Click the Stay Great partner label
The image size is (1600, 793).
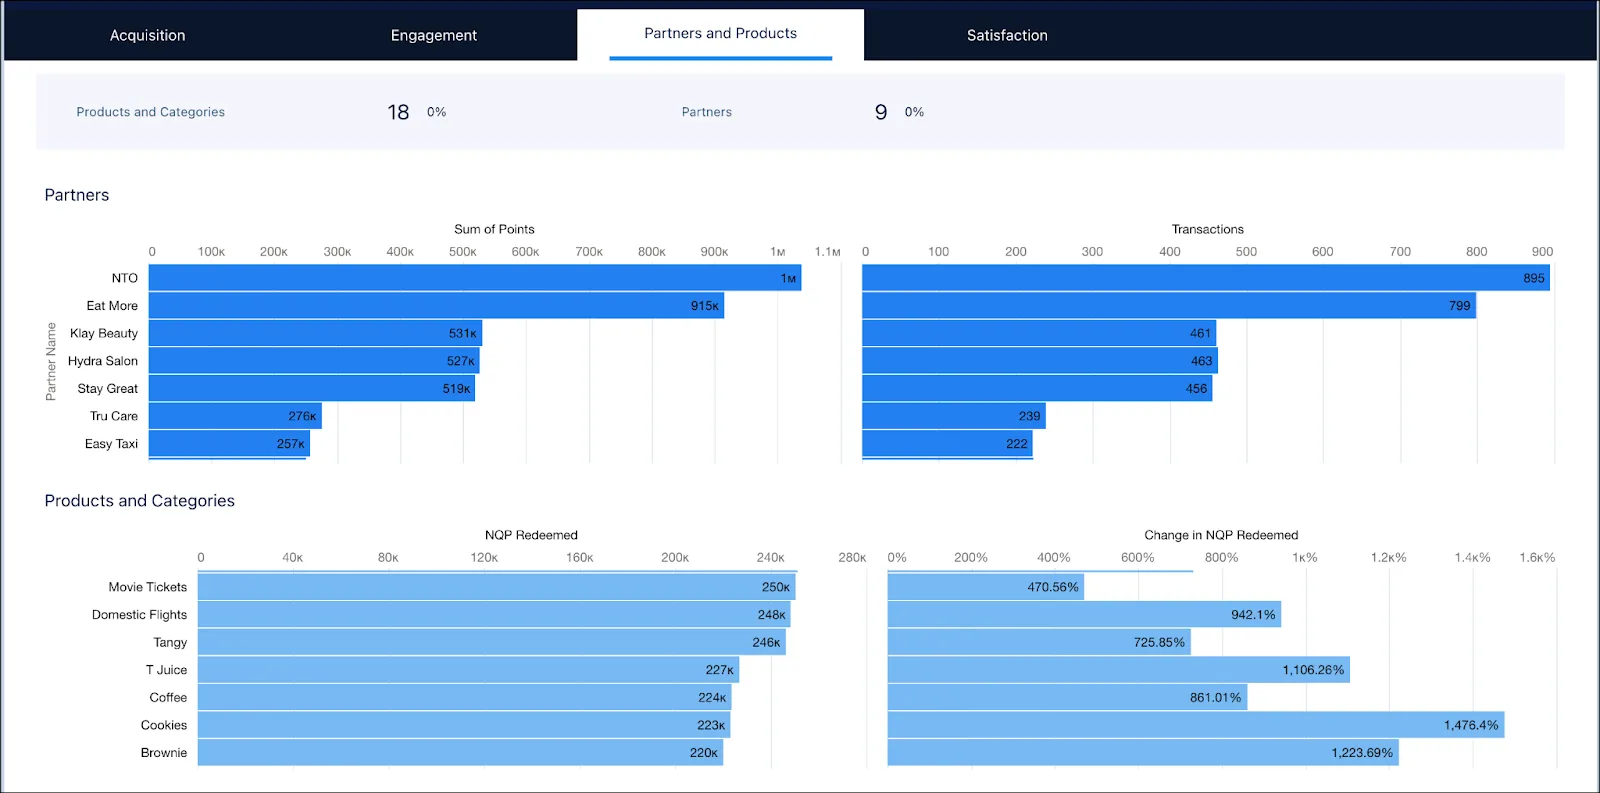point(108,389)
